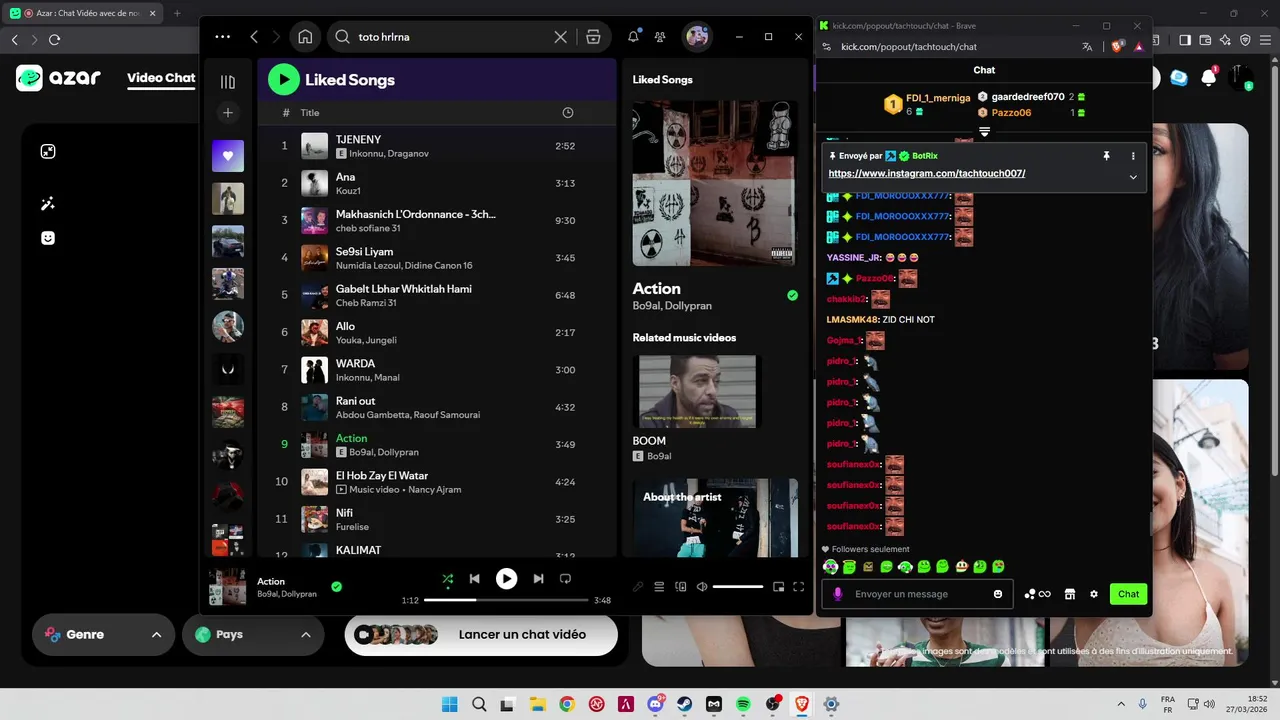Open the Spotify three-dots menu
Image resolution: width=1280 pixels, height=720 pixels.
tap(222, 37)
